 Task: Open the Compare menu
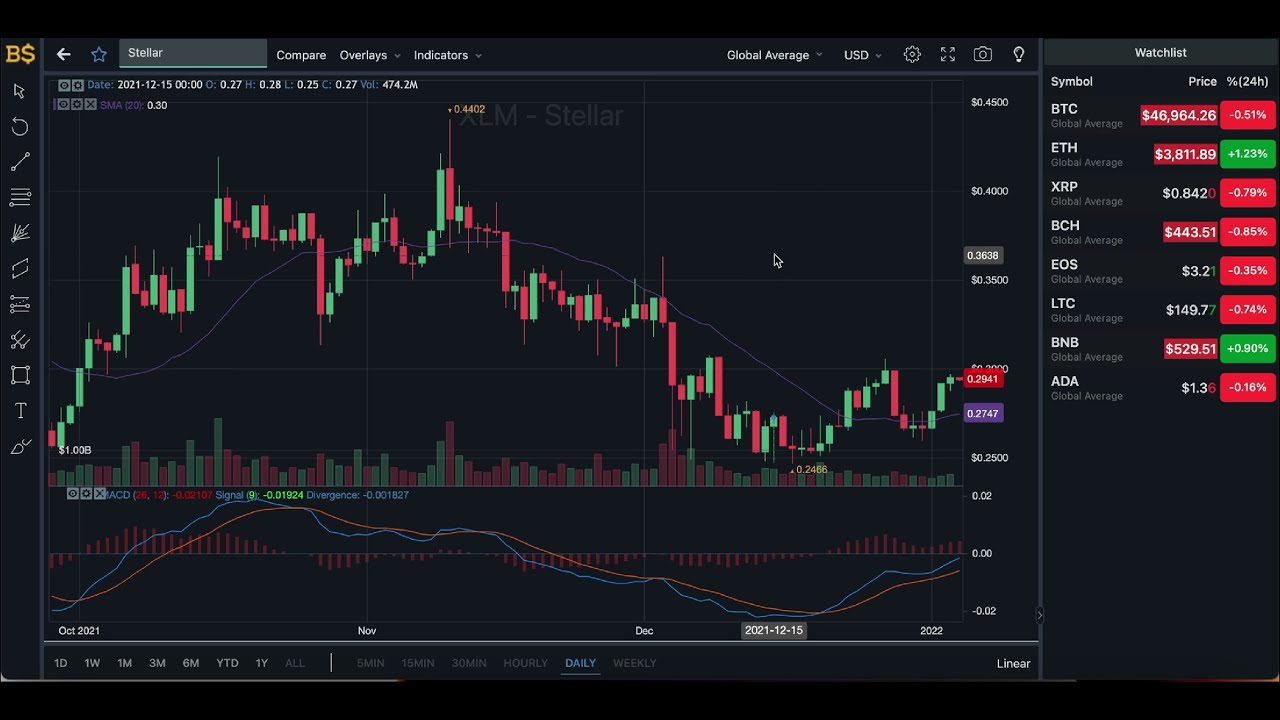[x=301, y=55]
